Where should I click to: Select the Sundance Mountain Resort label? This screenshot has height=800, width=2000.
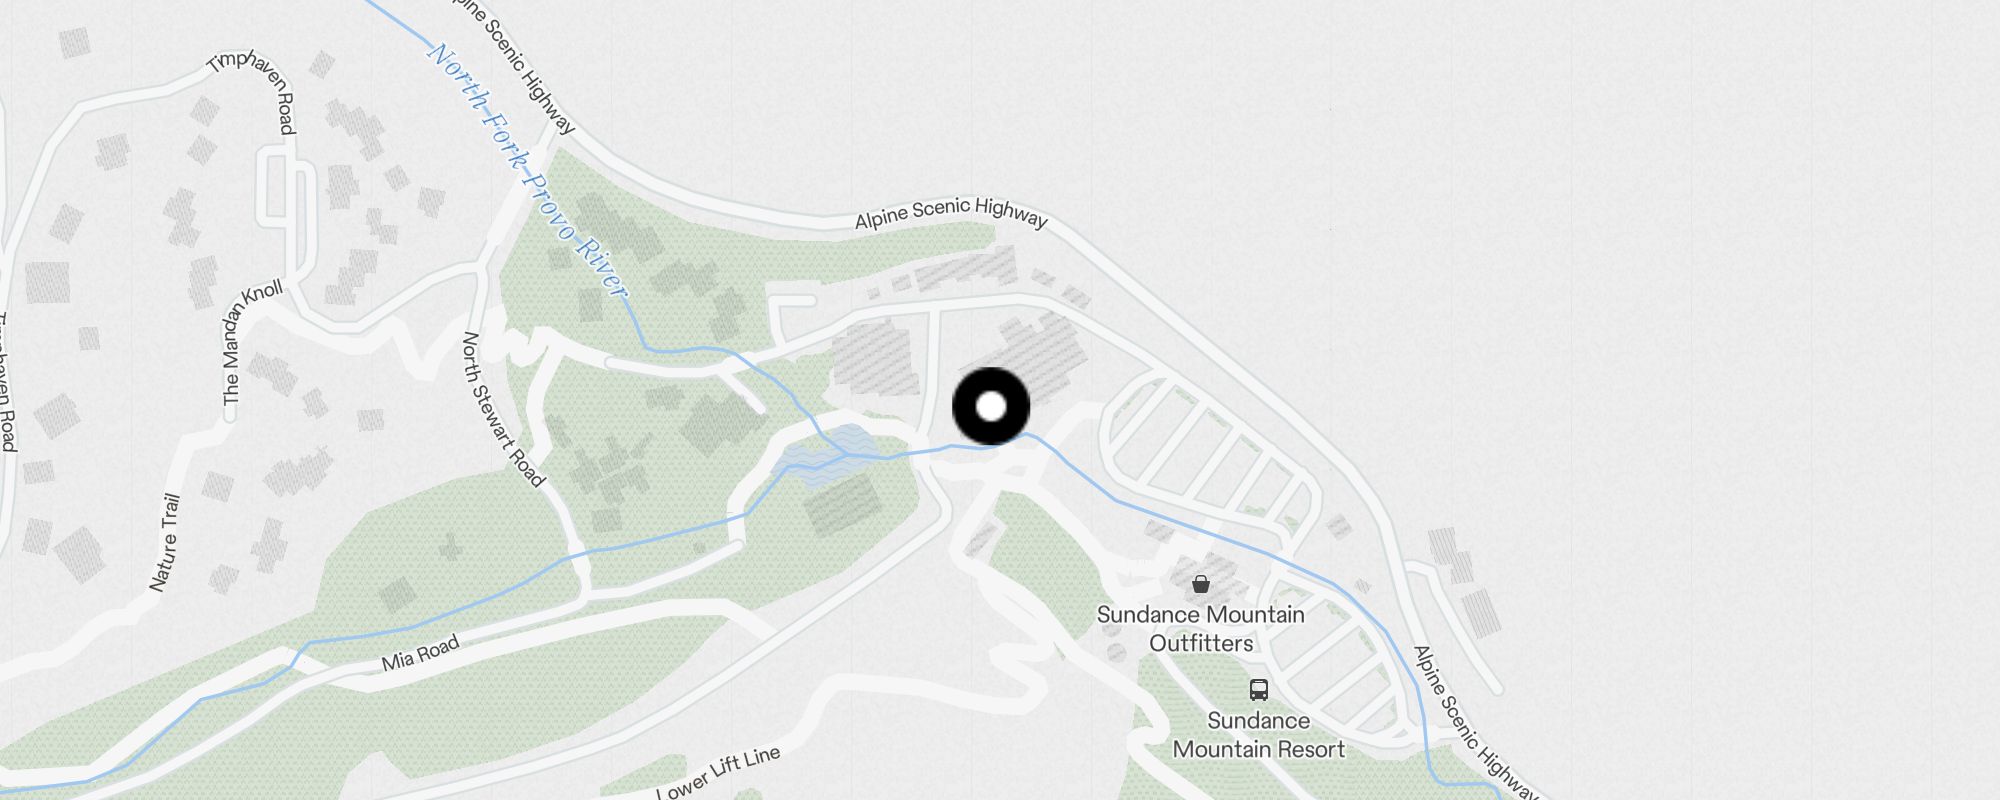click(1259, 735)
